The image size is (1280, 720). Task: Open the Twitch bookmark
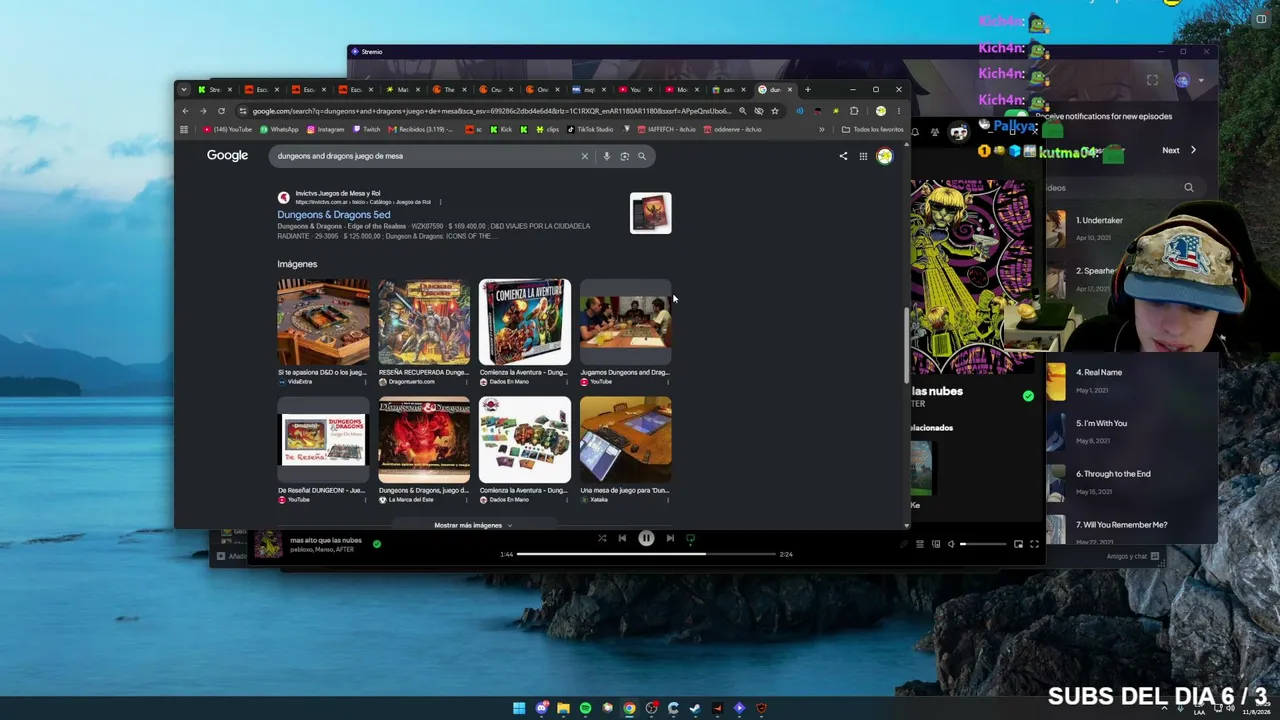(x=365, y=129)
